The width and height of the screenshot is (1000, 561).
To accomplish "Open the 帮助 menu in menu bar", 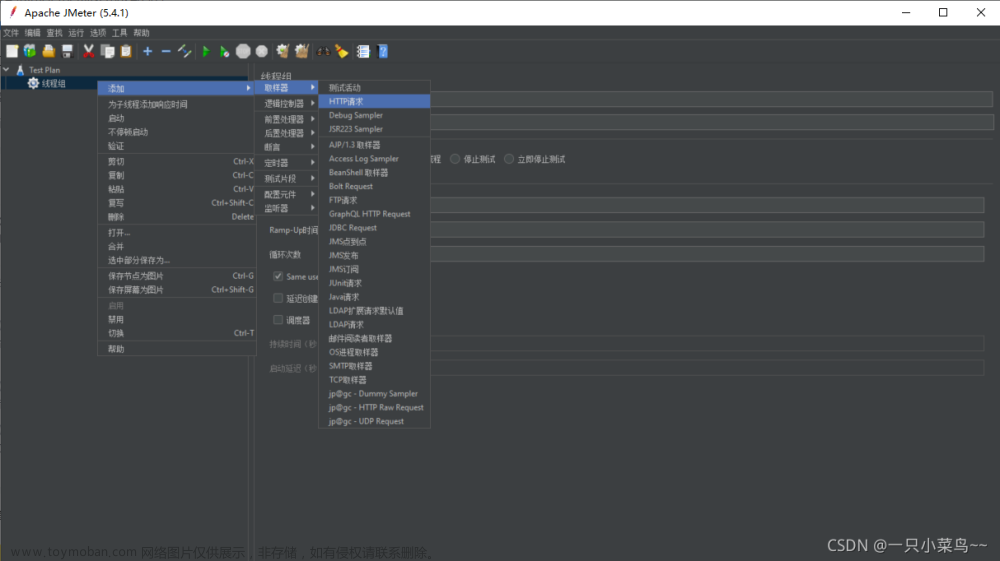I will click(x=141, y=33).
